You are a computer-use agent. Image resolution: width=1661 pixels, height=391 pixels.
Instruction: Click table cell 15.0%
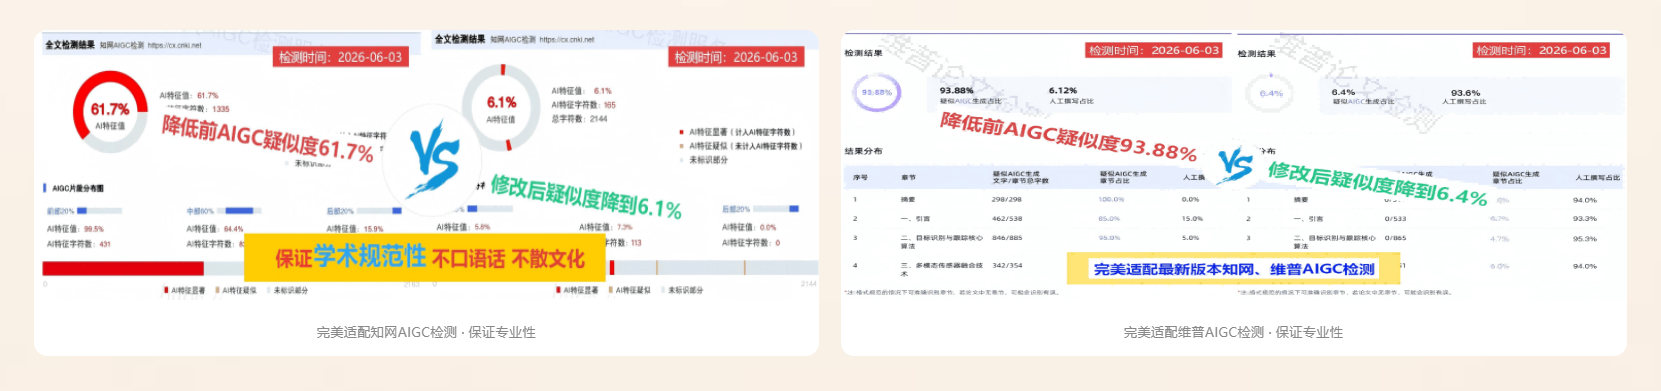[x=1192, y=218]
